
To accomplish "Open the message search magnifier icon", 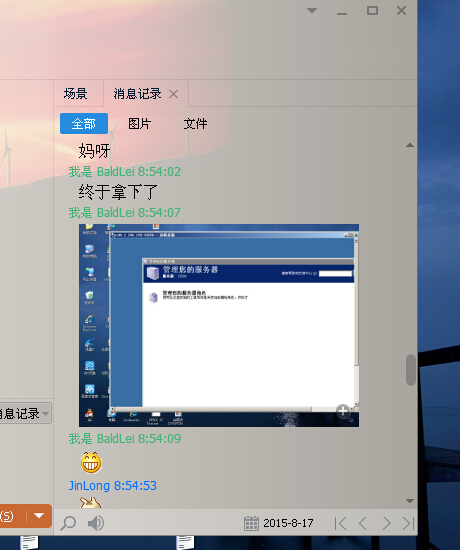I will point(68,523).
